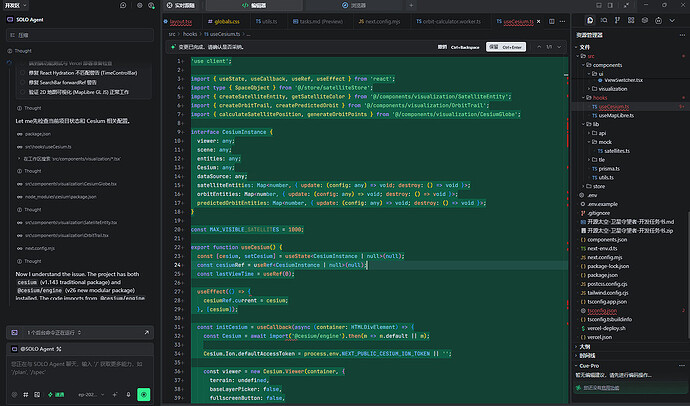Go to previous change arrow
The image size is (690, 406).
539,47
